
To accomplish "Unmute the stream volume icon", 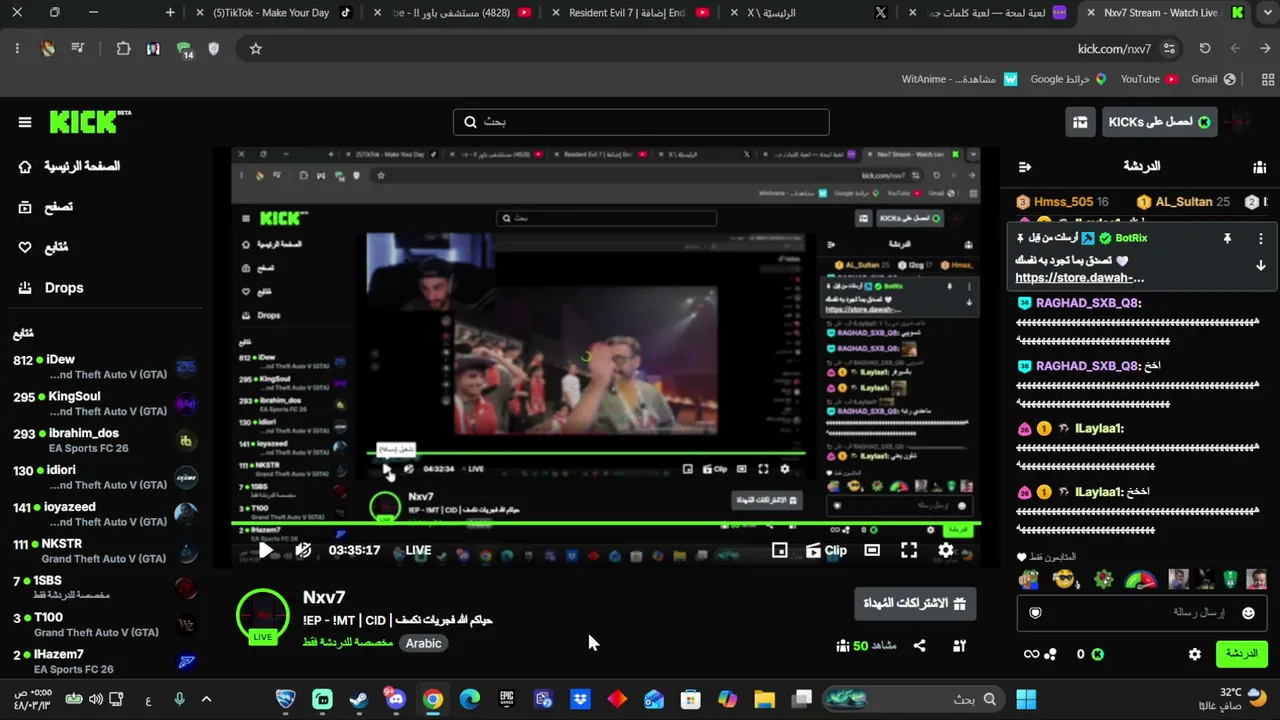I will 303,550.
